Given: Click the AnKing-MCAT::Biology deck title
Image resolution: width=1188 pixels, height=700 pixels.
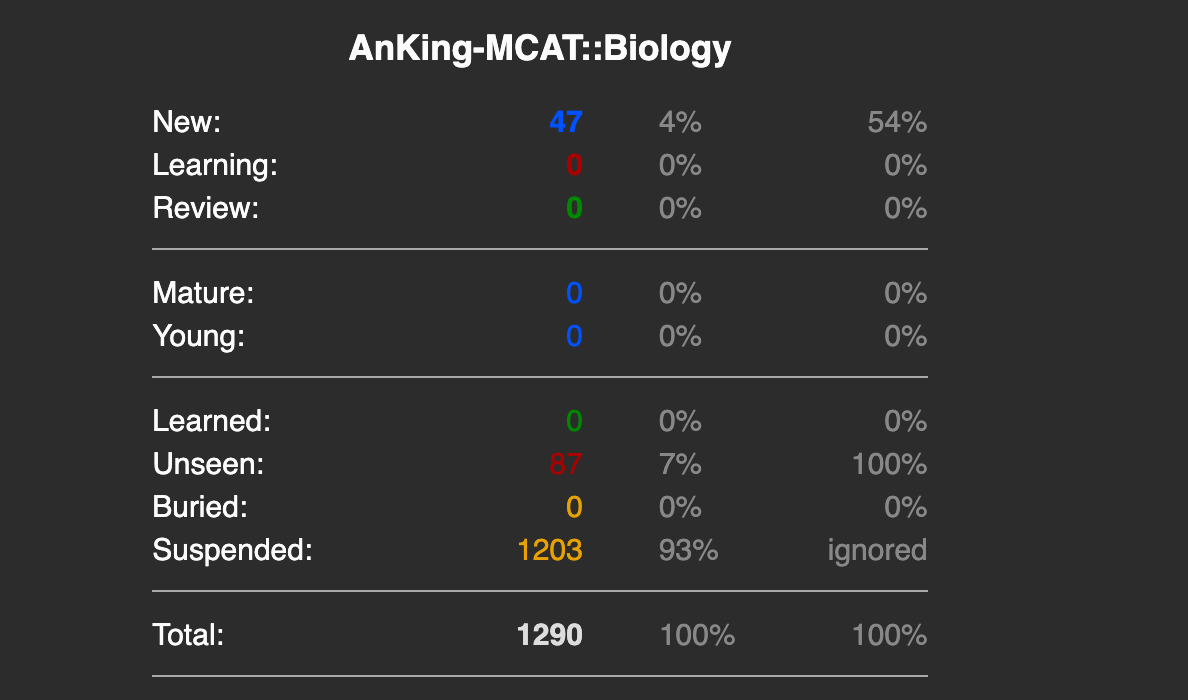Looking at the screenshot, I should (540, 48).
